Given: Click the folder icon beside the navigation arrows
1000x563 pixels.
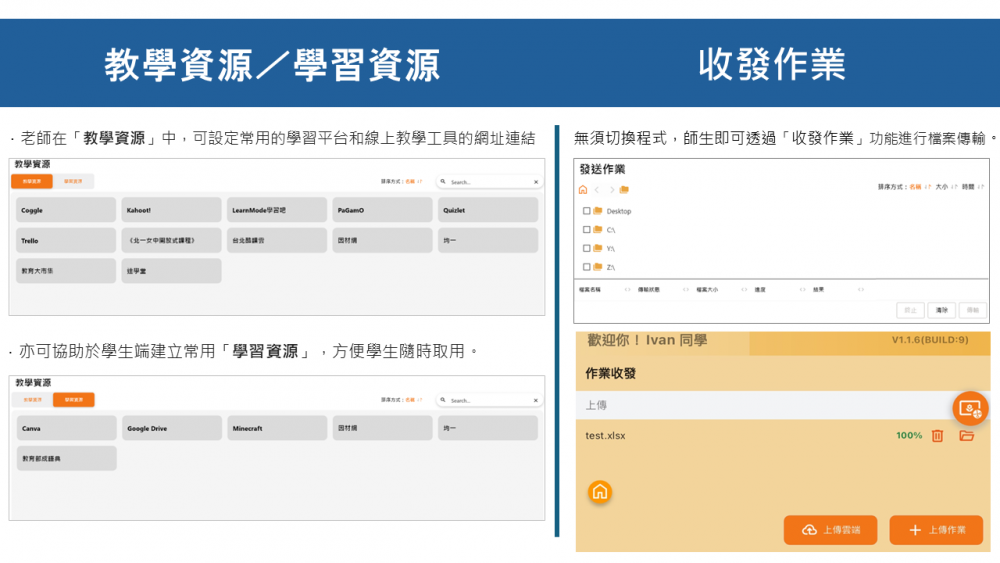Looking at the screenshot, I should point(624,190).
